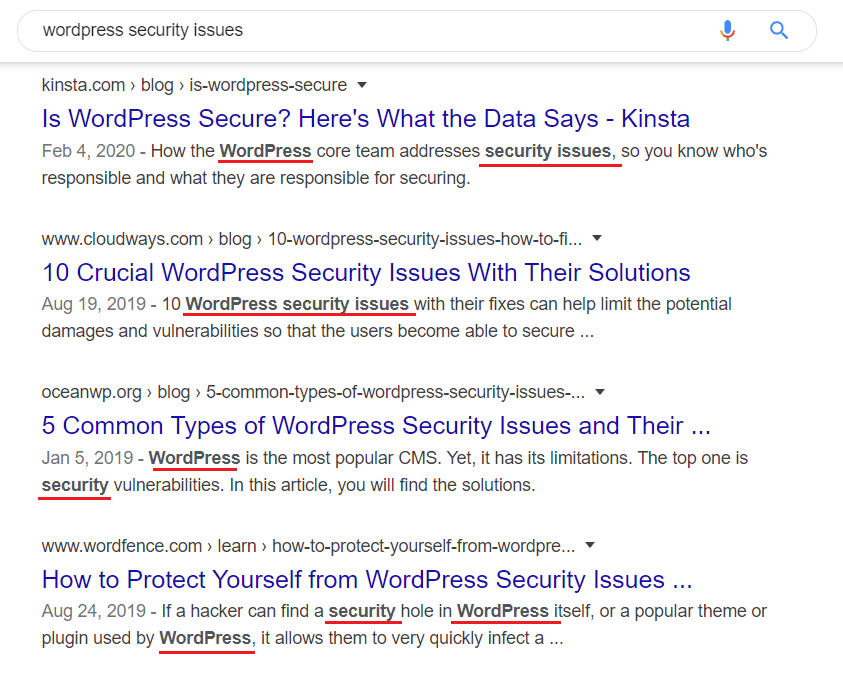Visit '5 Common Types of WordPress Security Issues' result
This screenshot has width=843, height=689.
(x=376, y=425)
